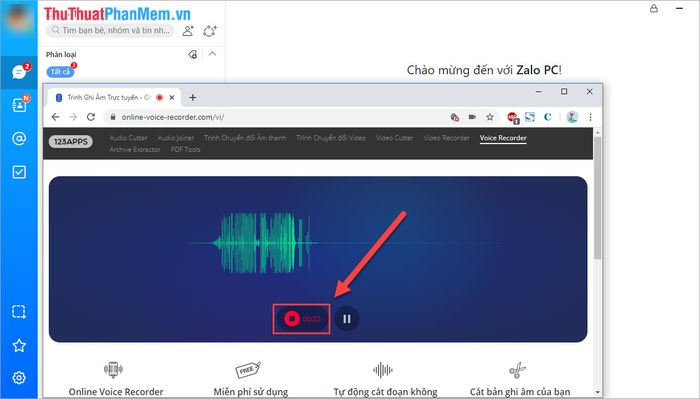Pause the voice recording
The image size is (700, 399).
point(347,319)
